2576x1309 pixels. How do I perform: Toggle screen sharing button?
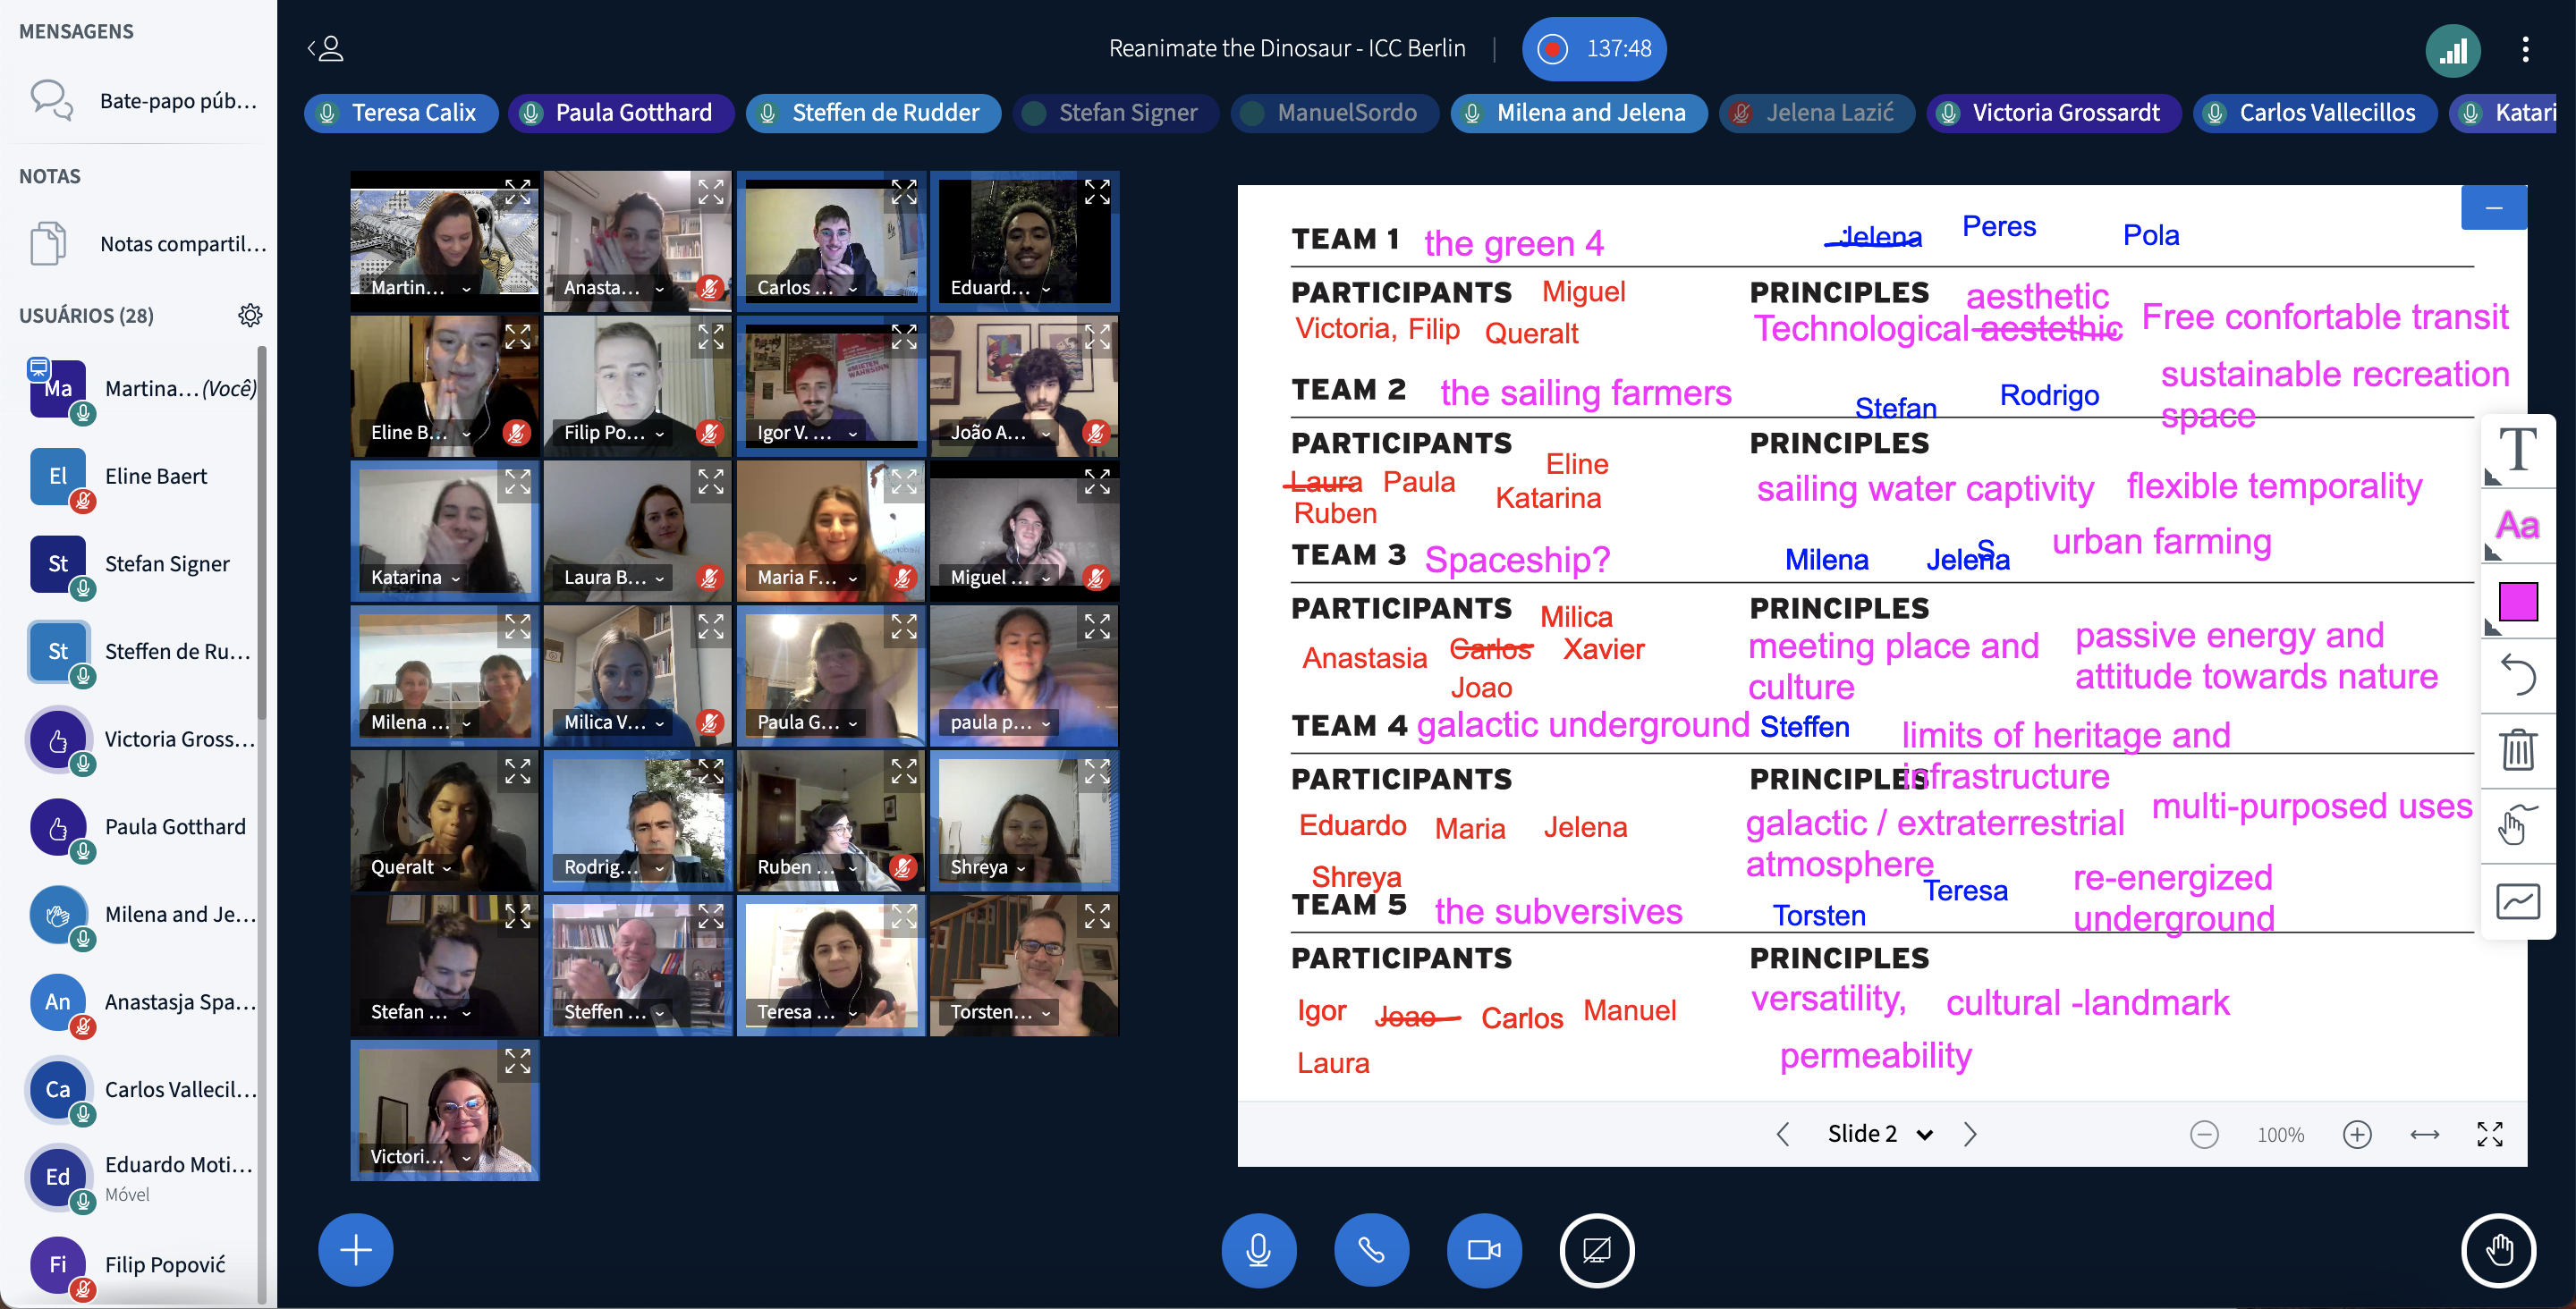(x=1597, y=1250)
